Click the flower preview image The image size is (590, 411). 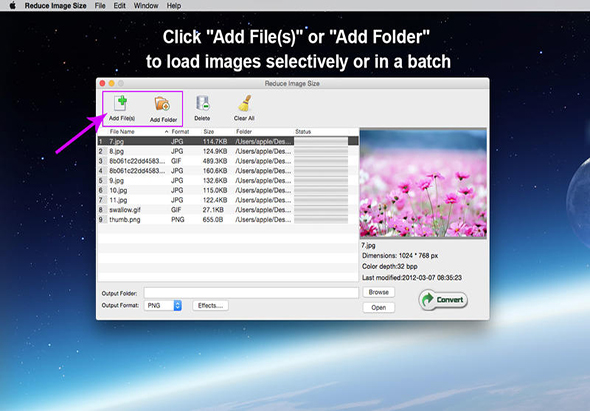(423, 183)
